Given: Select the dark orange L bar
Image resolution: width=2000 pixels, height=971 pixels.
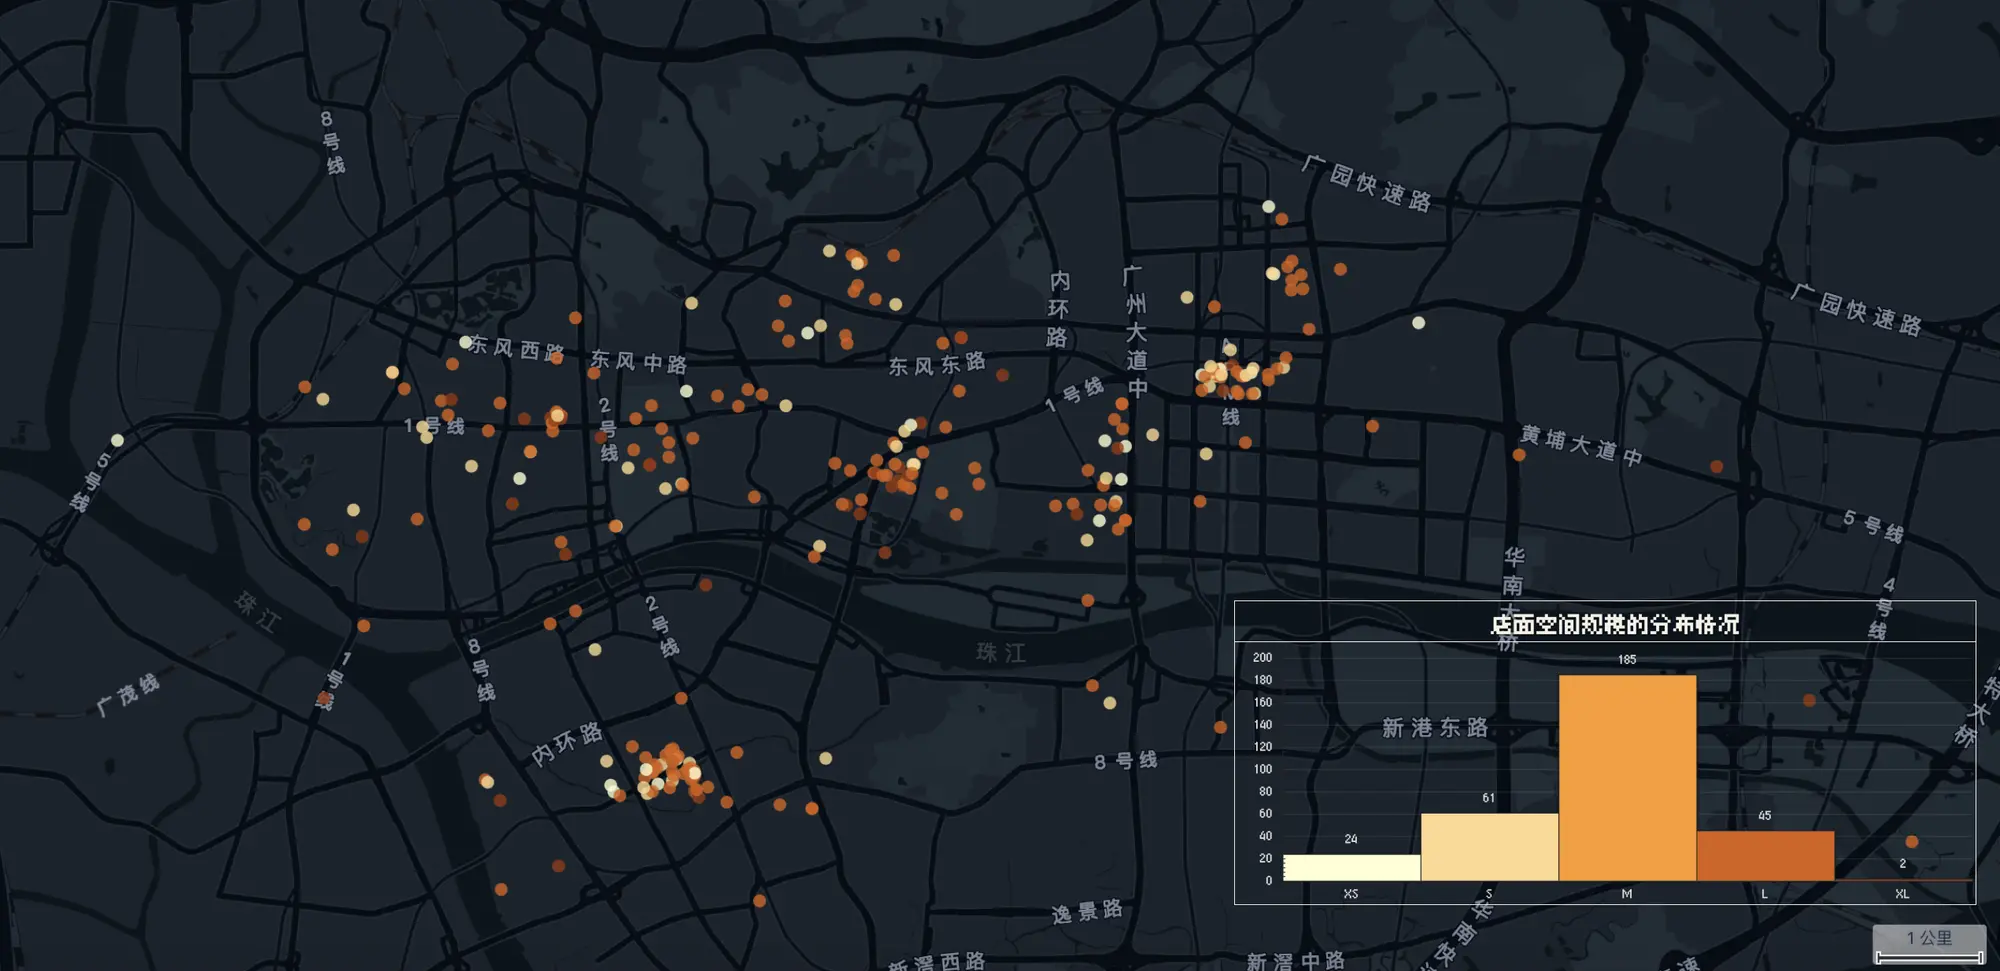Looking at the screenshot, I should coord(1765,856).
